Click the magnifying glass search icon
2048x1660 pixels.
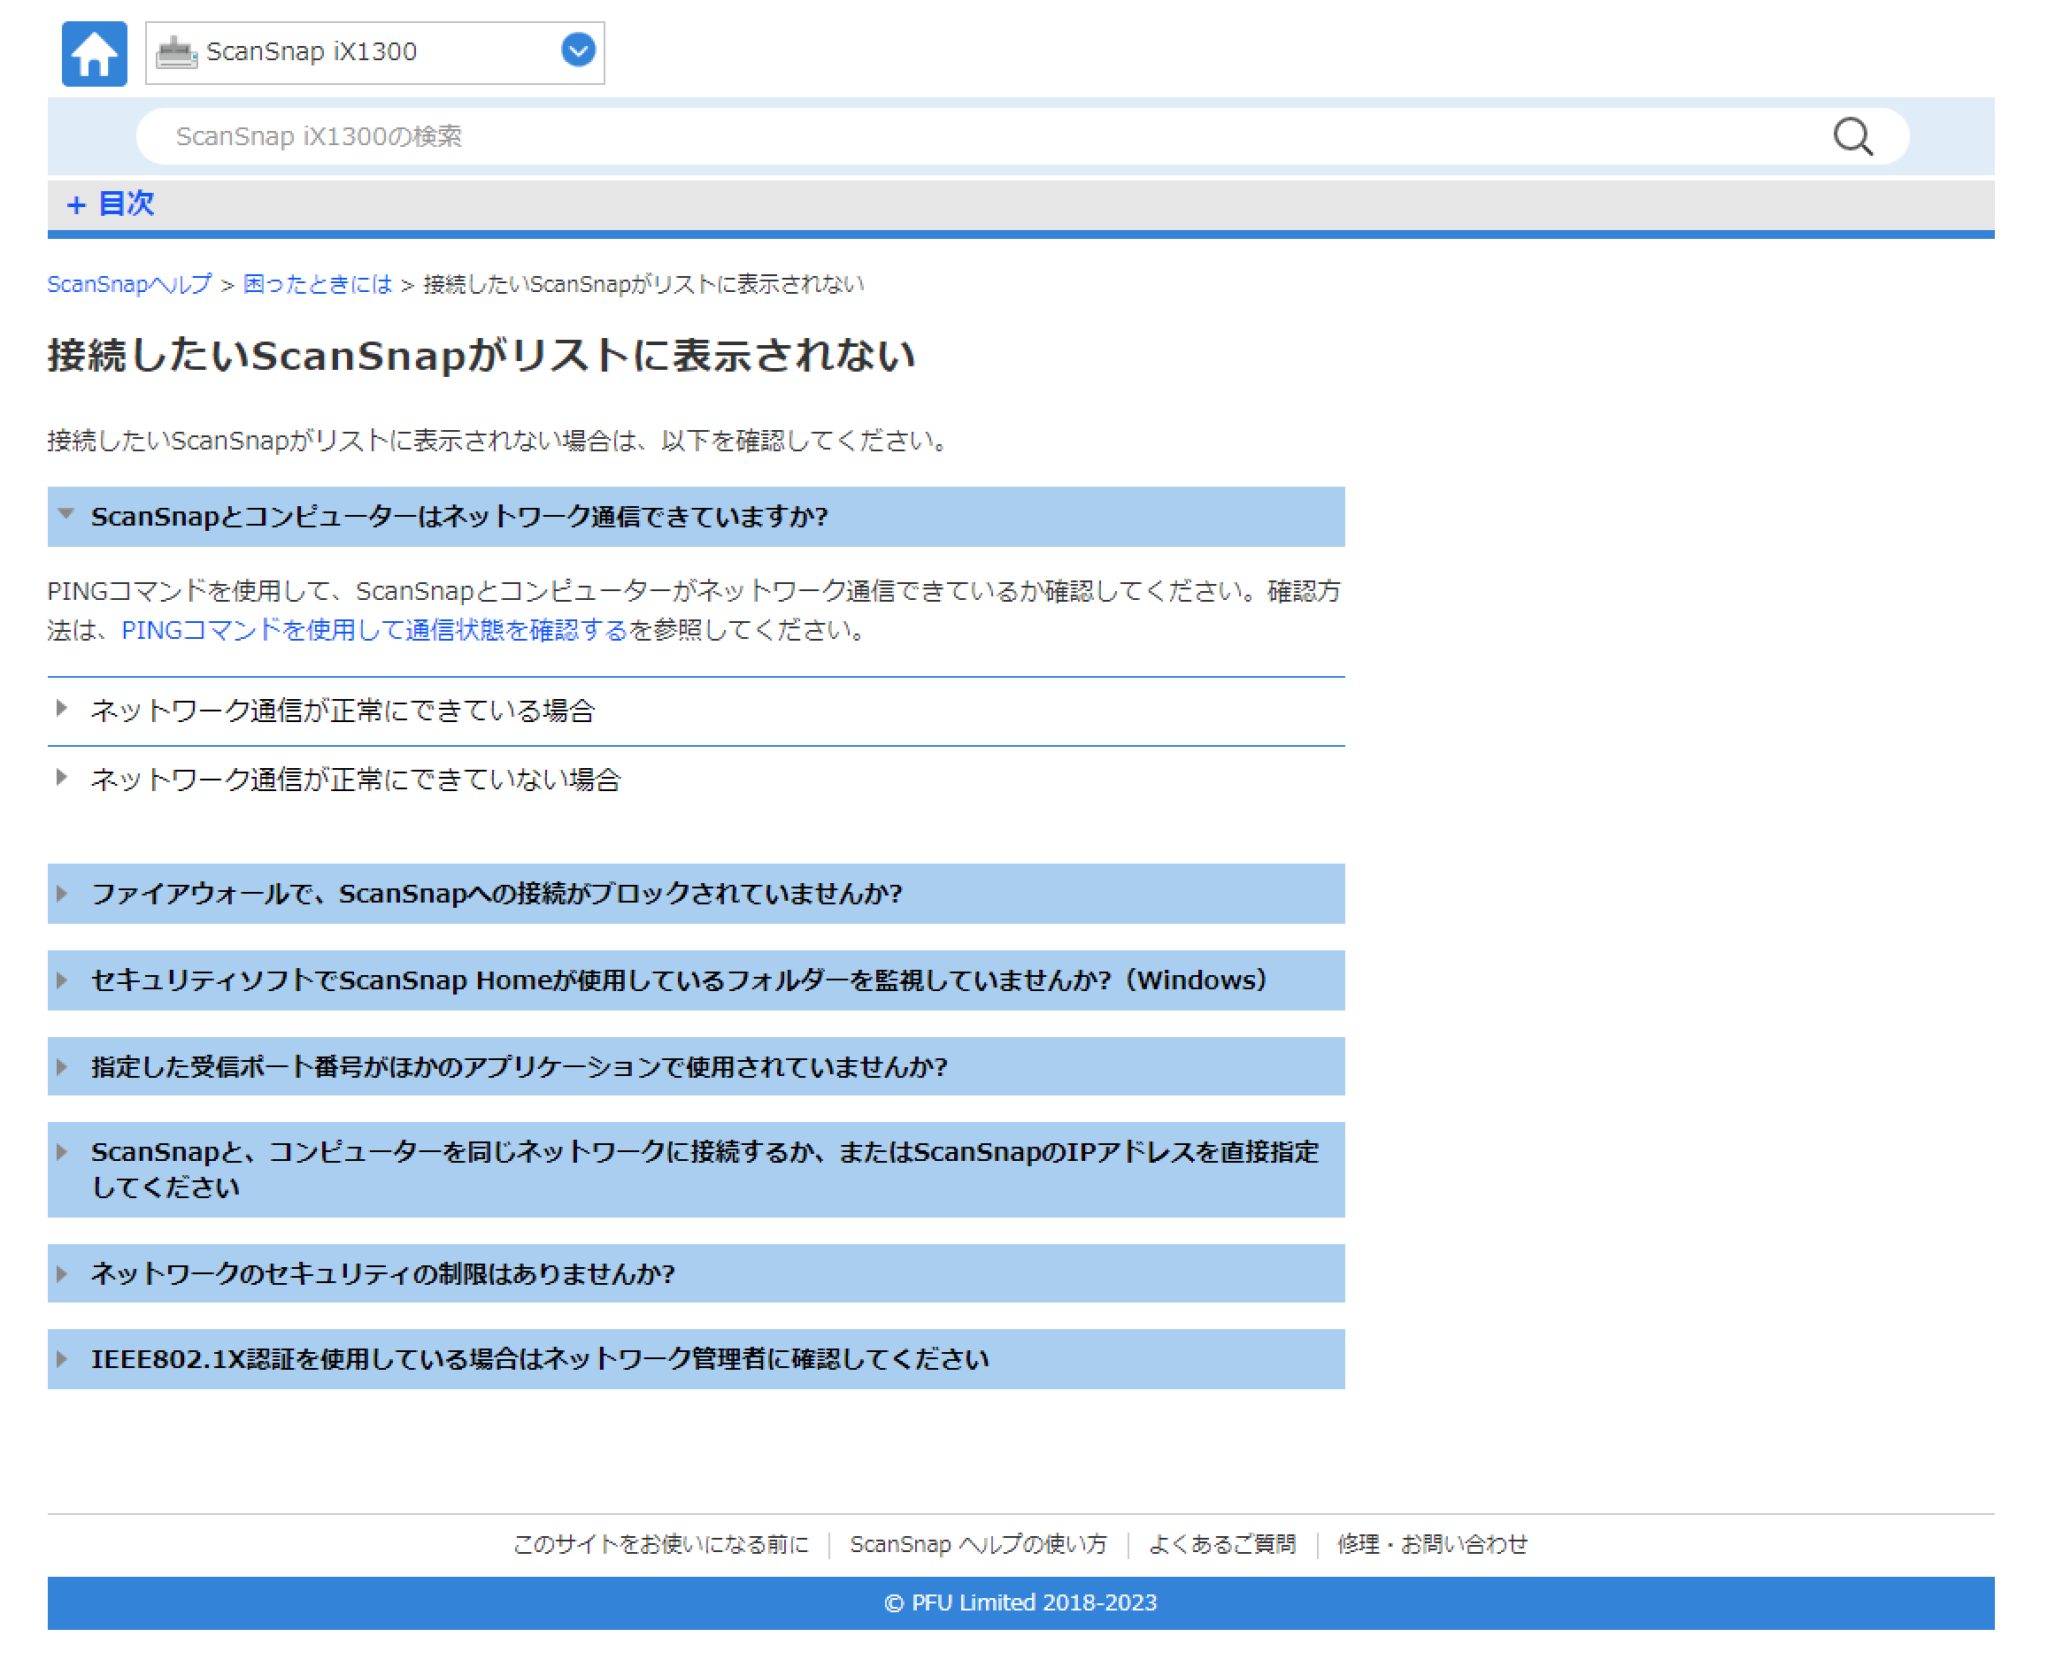(1851, 136)
